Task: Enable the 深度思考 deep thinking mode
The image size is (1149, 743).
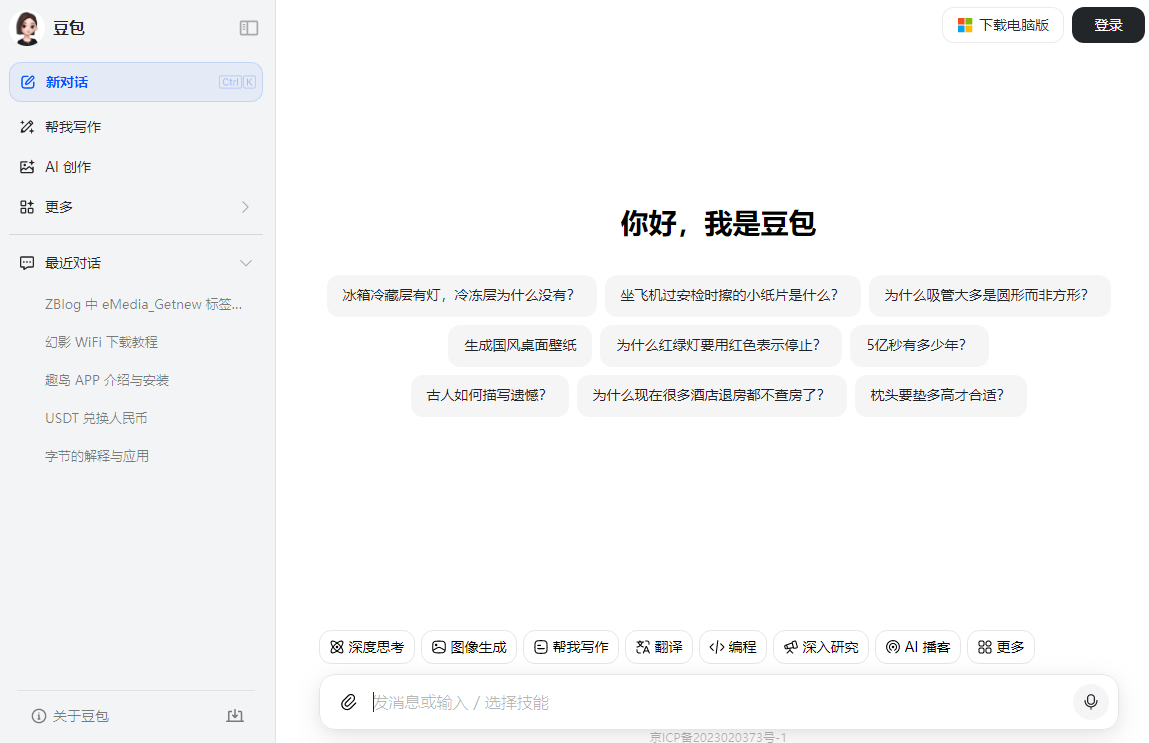Action: coord(367,647)
